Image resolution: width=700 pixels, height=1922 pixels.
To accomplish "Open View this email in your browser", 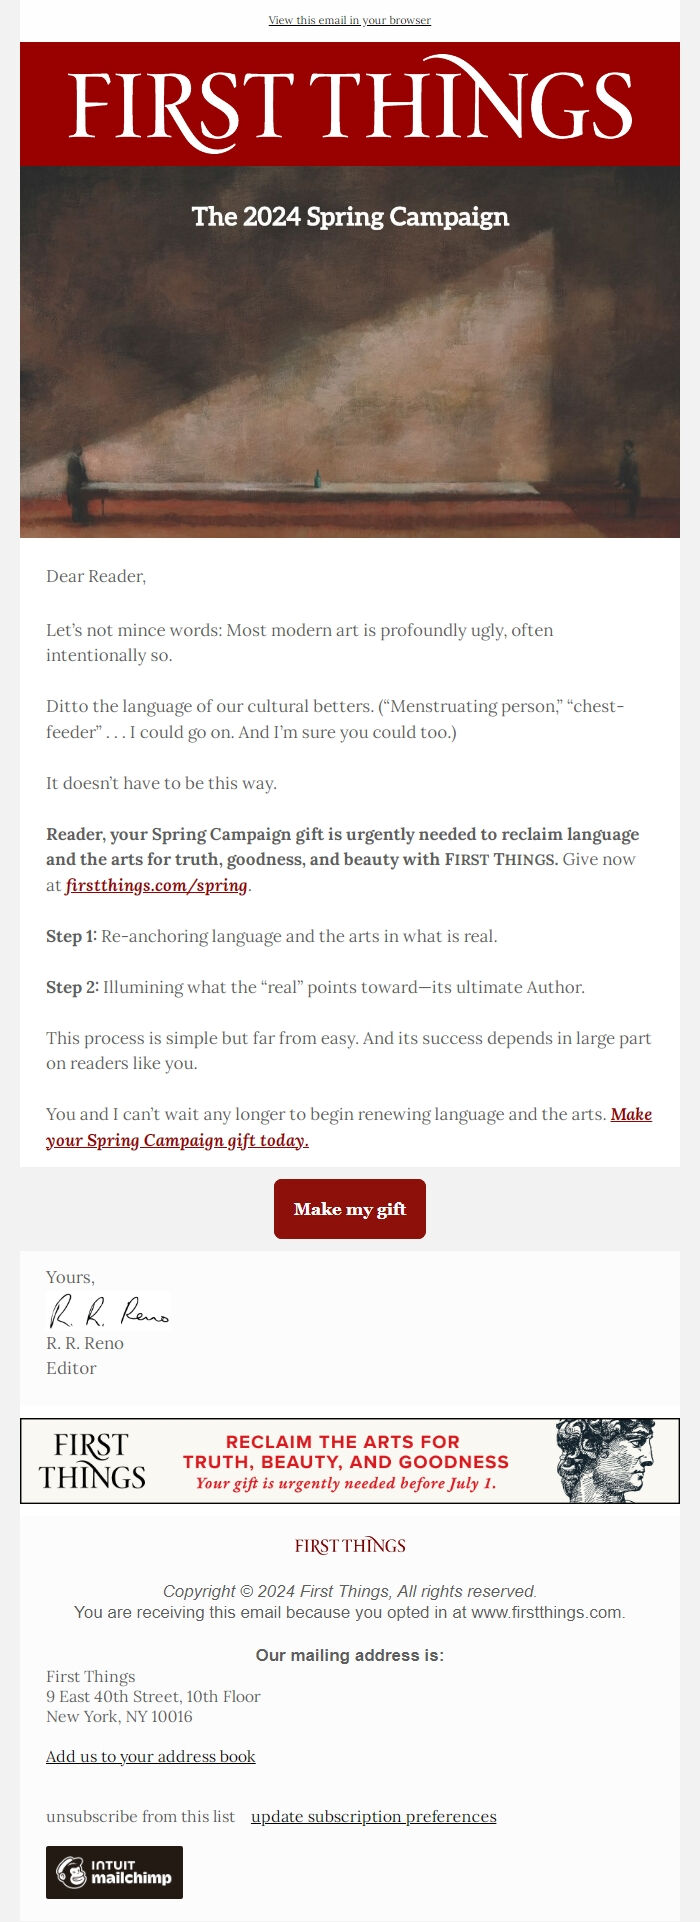I will point(349,20).
